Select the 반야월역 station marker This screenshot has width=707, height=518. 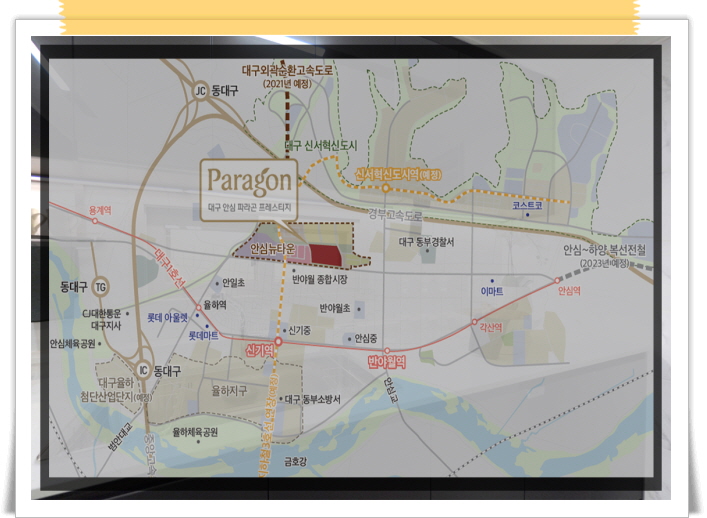coord(387,351)
